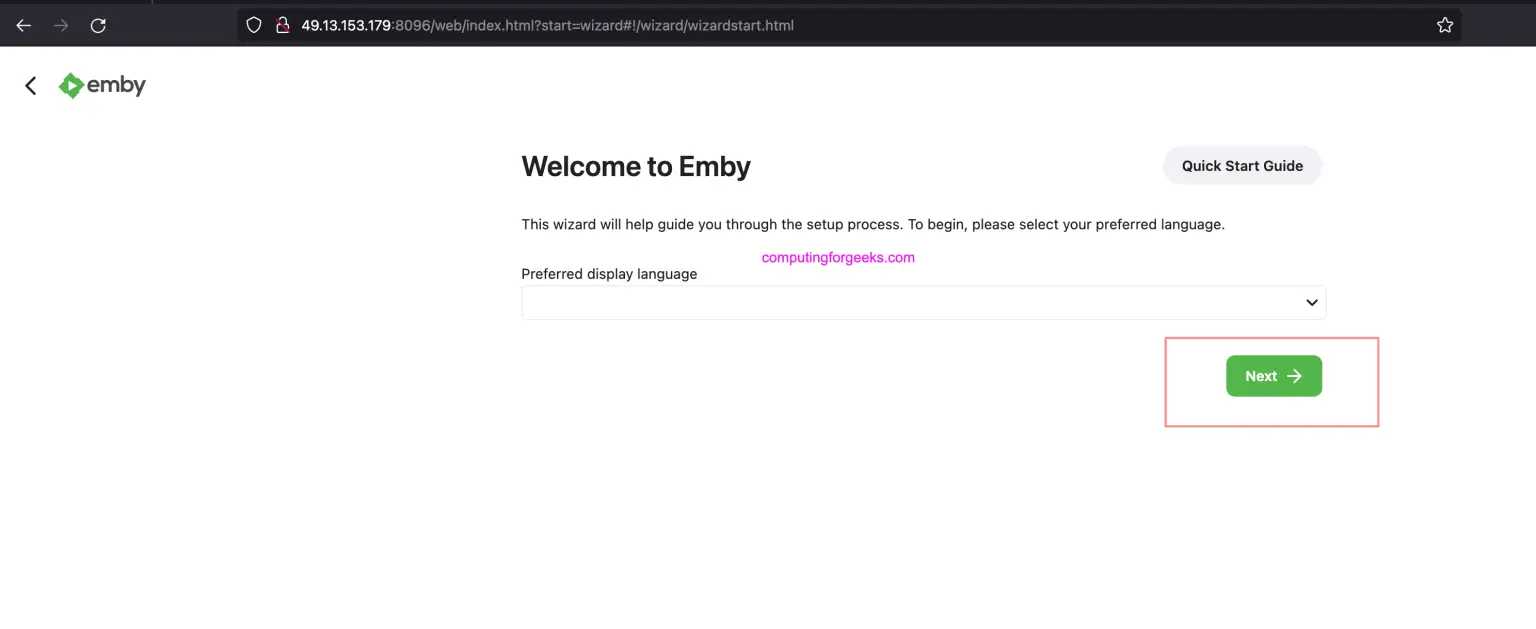Screen dimensions: 1536x629
Task: Click the Next button
Action: (1273, 375)
